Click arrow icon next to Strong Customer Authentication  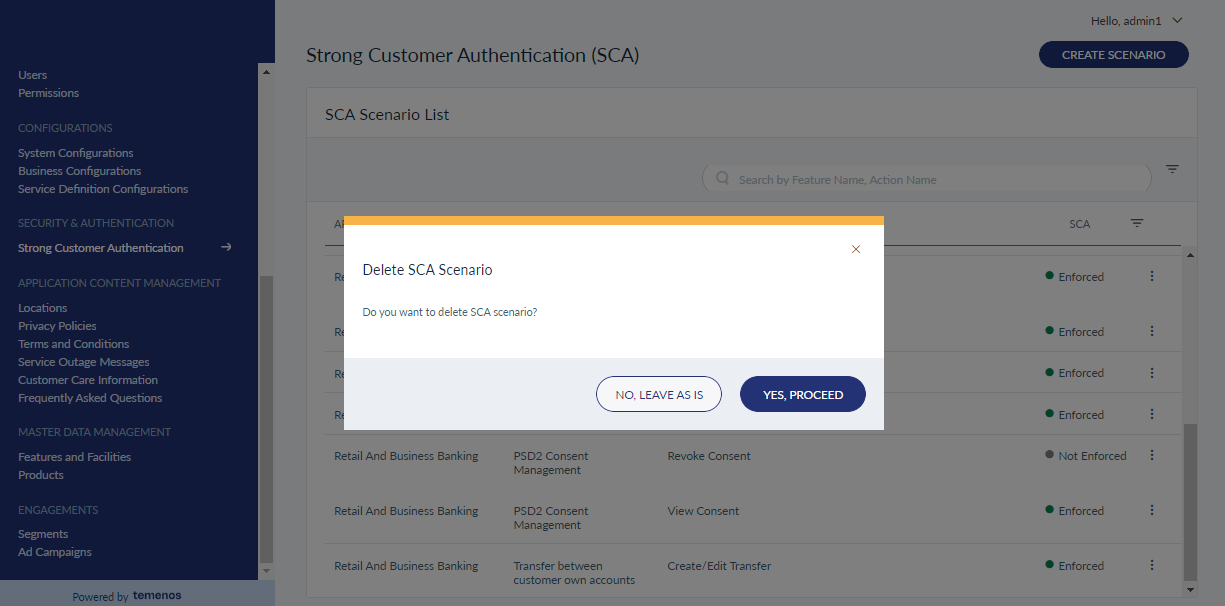pos(227,247)
